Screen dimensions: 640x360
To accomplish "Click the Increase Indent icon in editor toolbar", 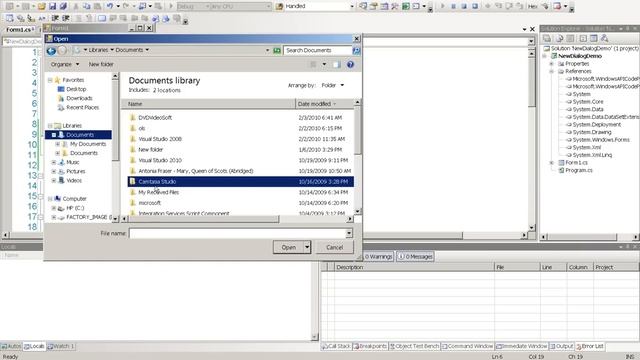I will point(65,18).
